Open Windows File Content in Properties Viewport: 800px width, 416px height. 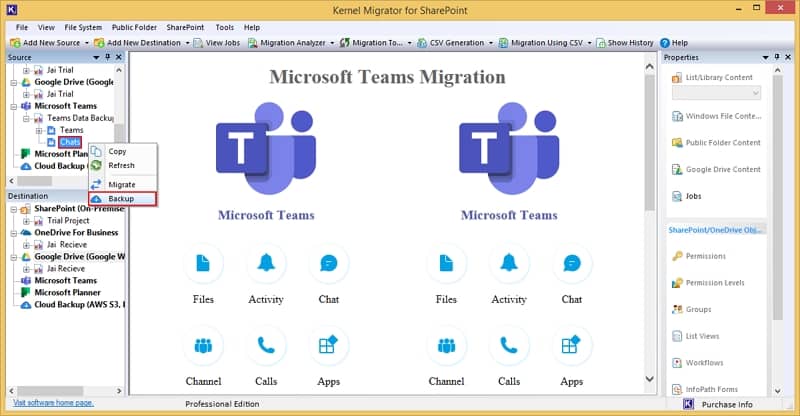pos(716,116)
